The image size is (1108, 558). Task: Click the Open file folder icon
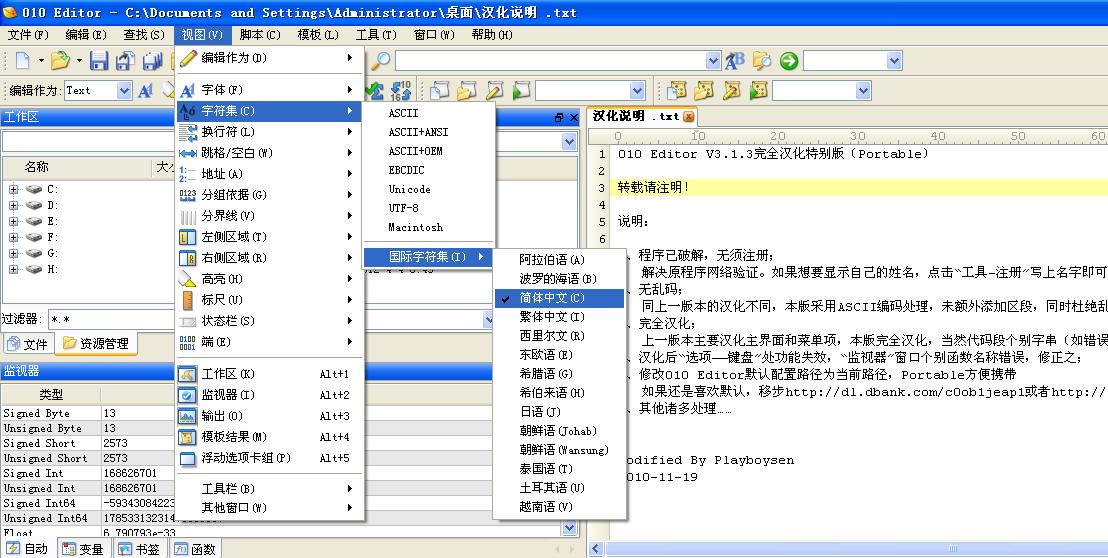[x=60, y=61]
